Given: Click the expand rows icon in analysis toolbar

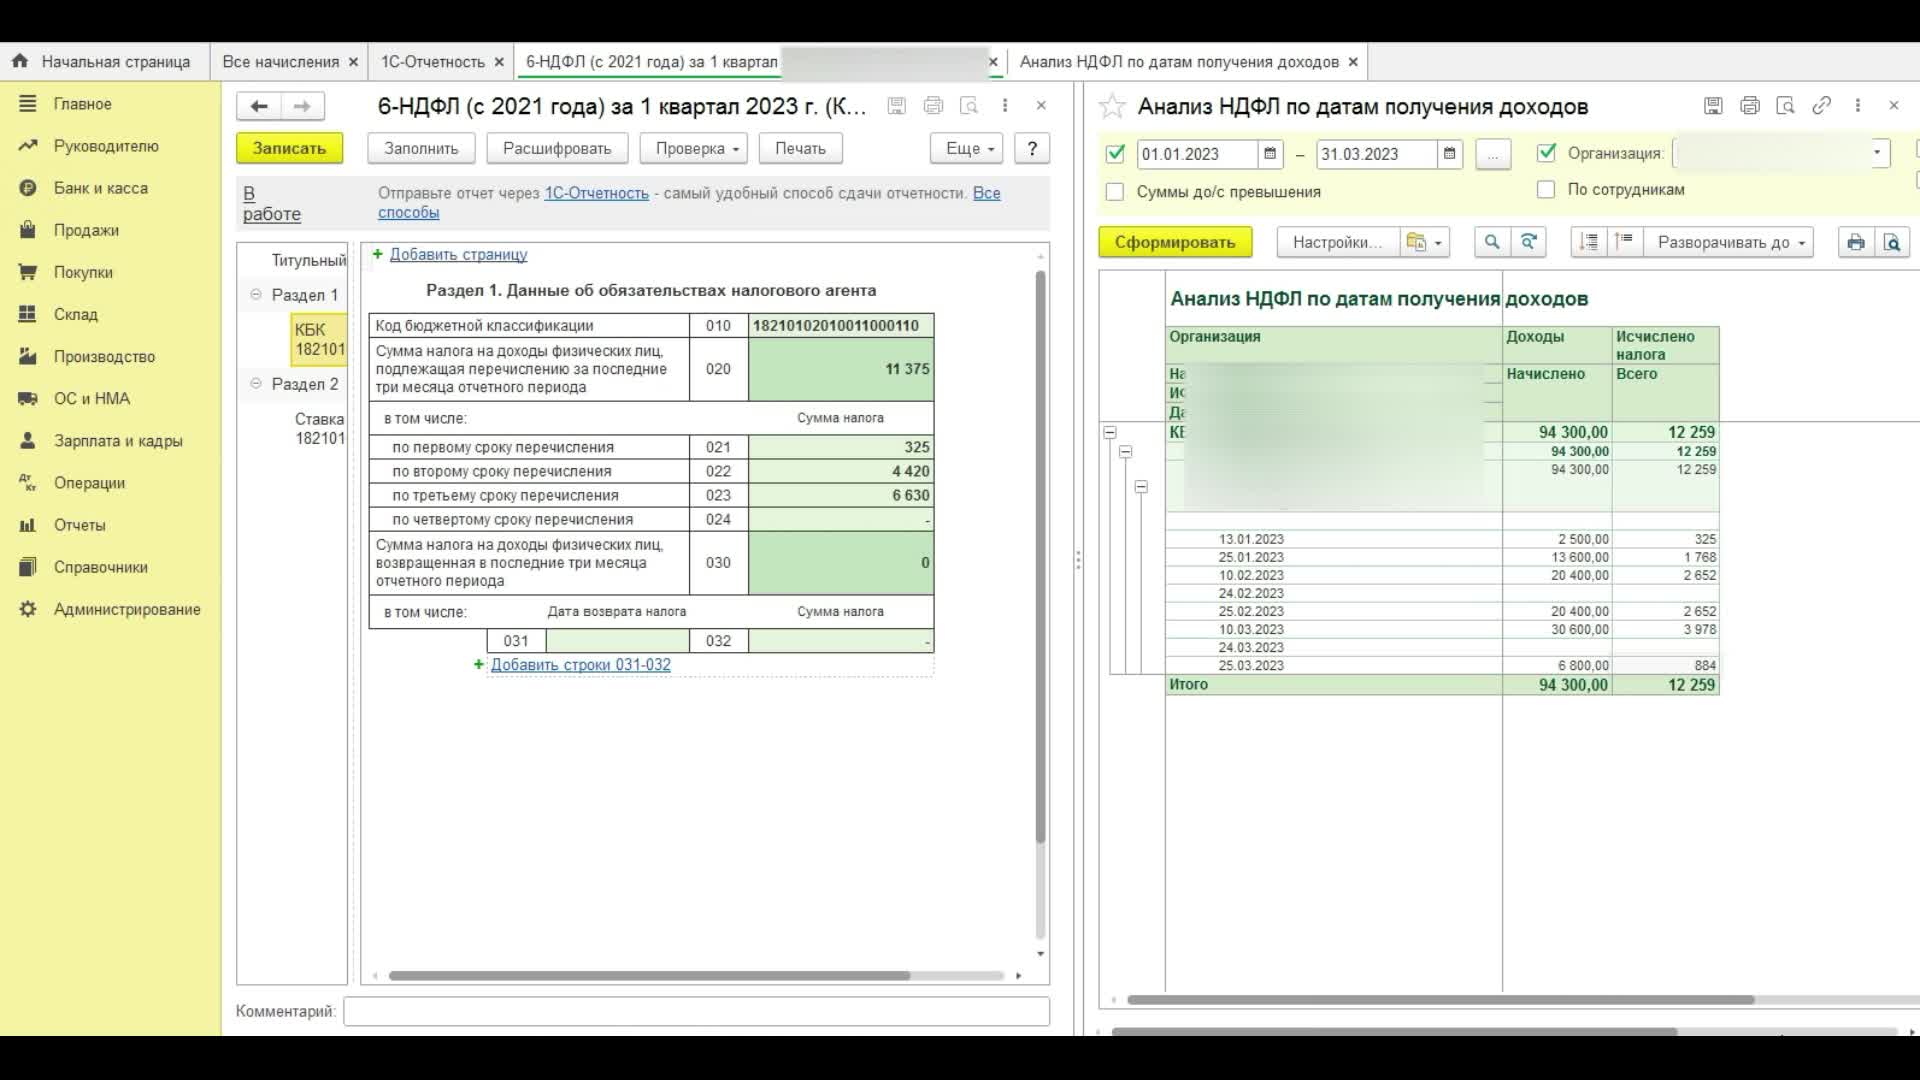Looking at the screenshot, I should (1589, 241).
